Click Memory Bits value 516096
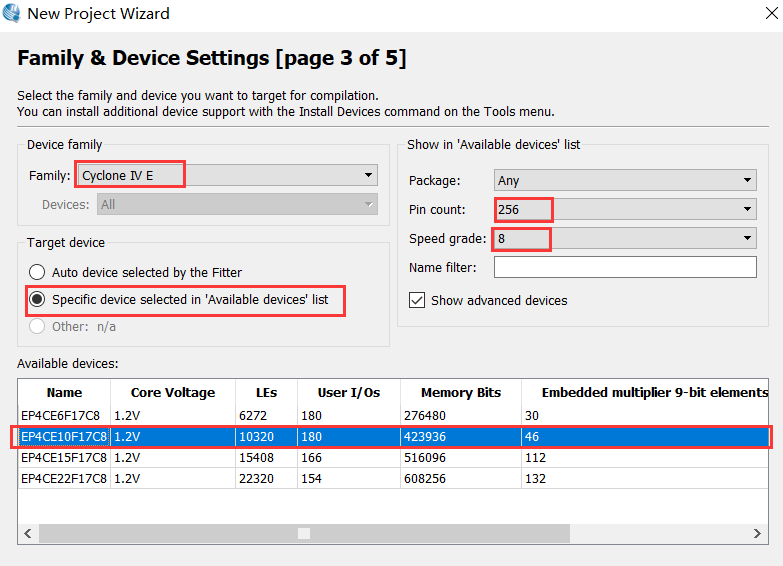 point(425,458)
